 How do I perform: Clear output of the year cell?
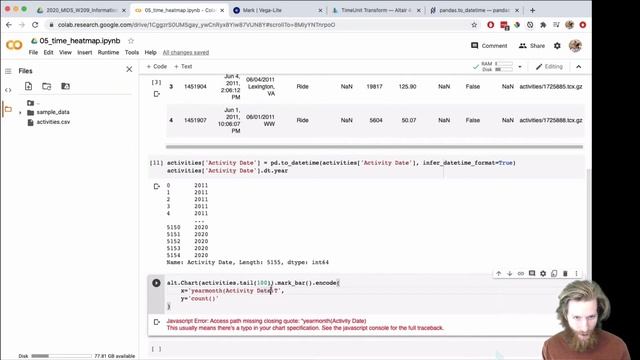(x=156, y=187)
